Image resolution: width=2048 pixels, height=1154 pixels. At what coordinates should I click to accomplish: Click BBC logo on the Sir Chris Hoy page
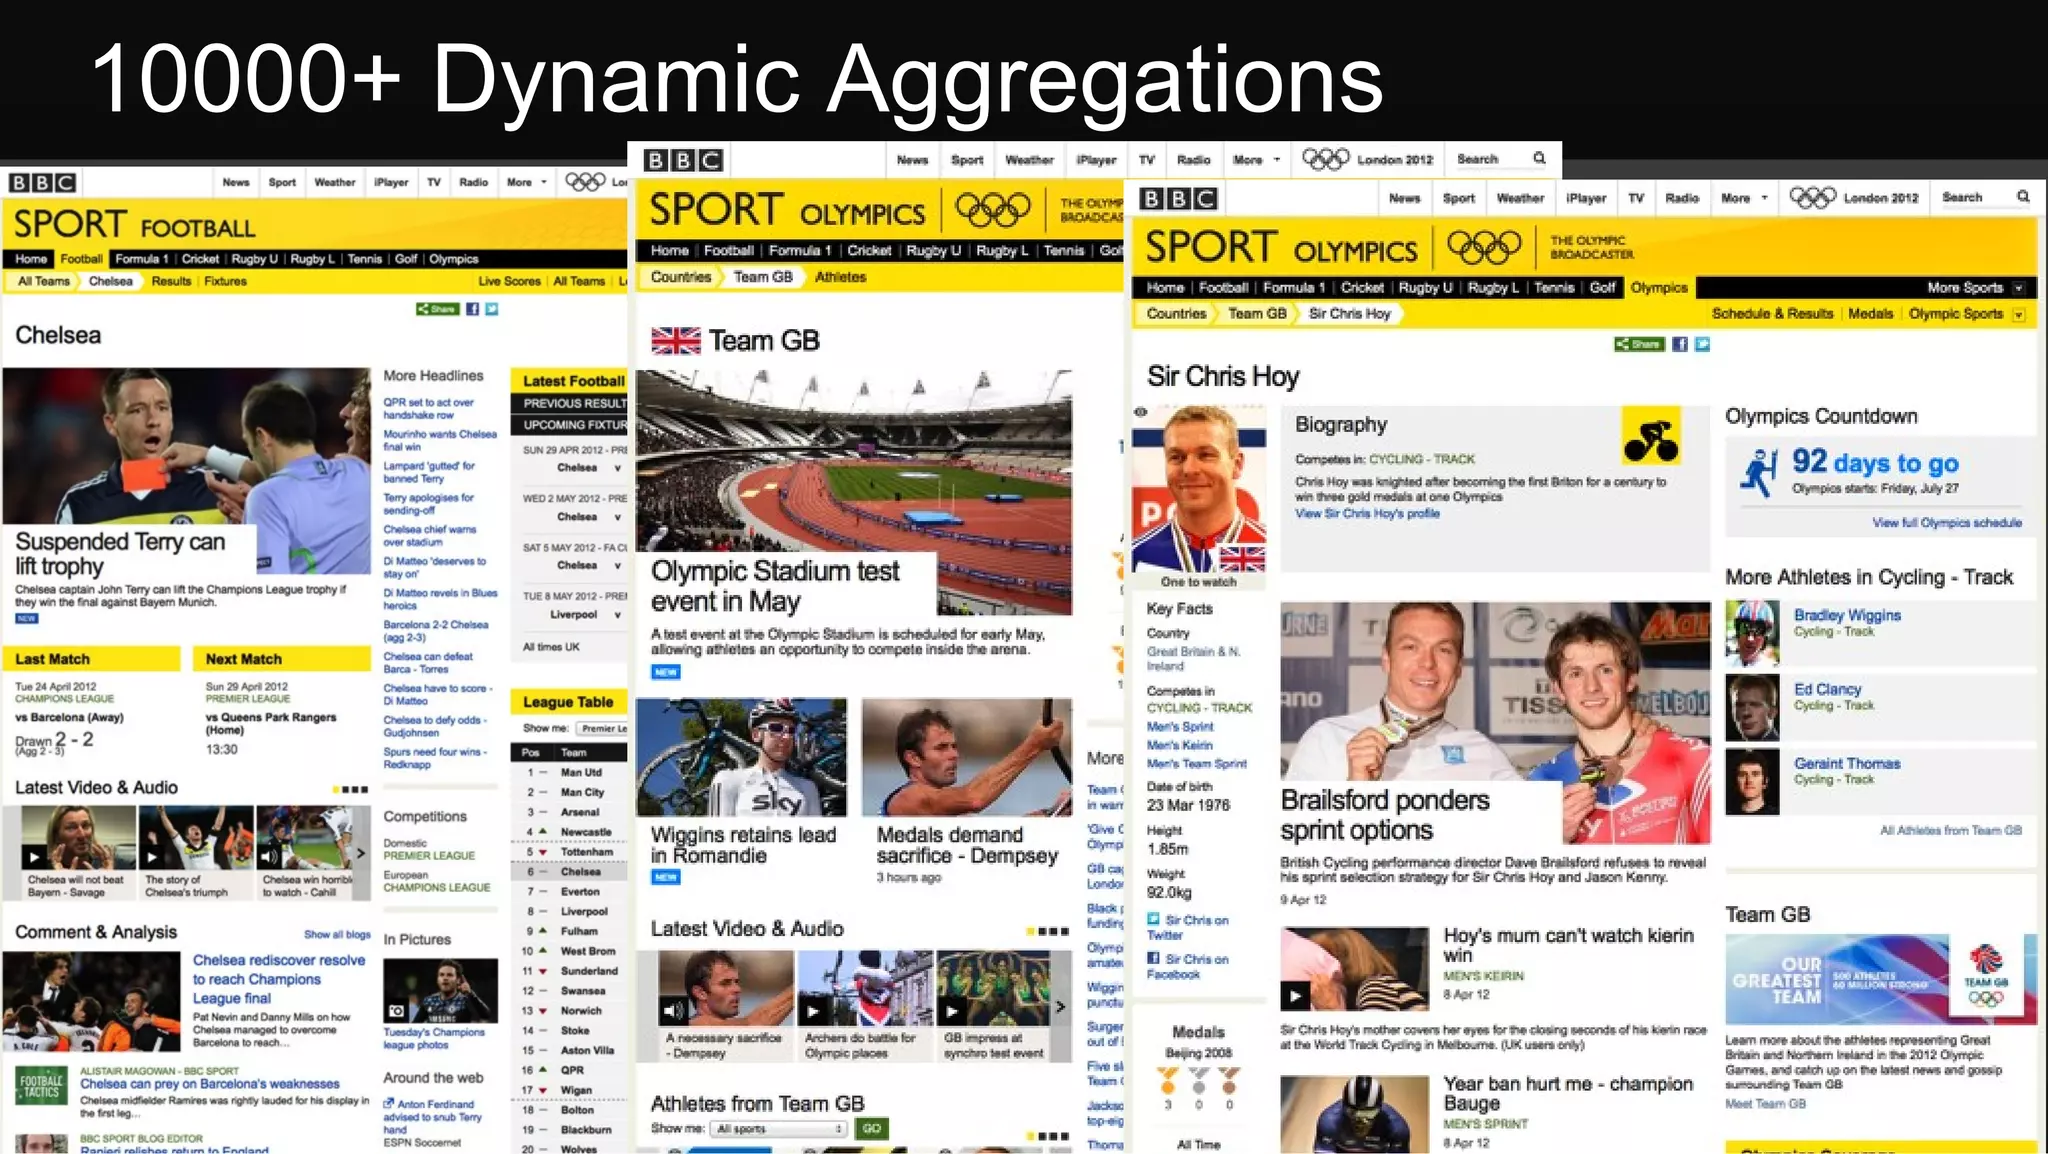coord(1179,199)
